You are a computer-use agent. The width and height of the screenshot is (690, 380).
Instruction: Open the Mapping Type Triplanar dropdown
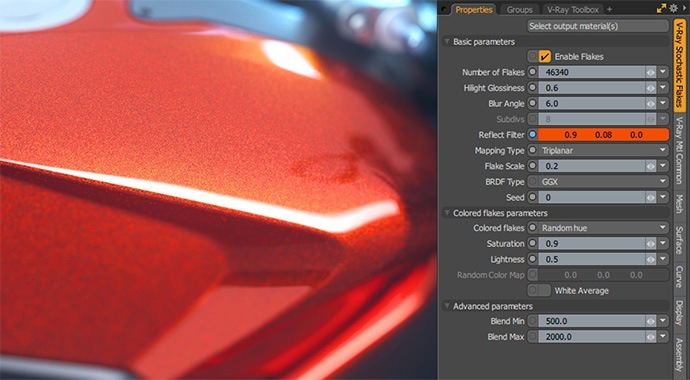(x=603, y=150)
